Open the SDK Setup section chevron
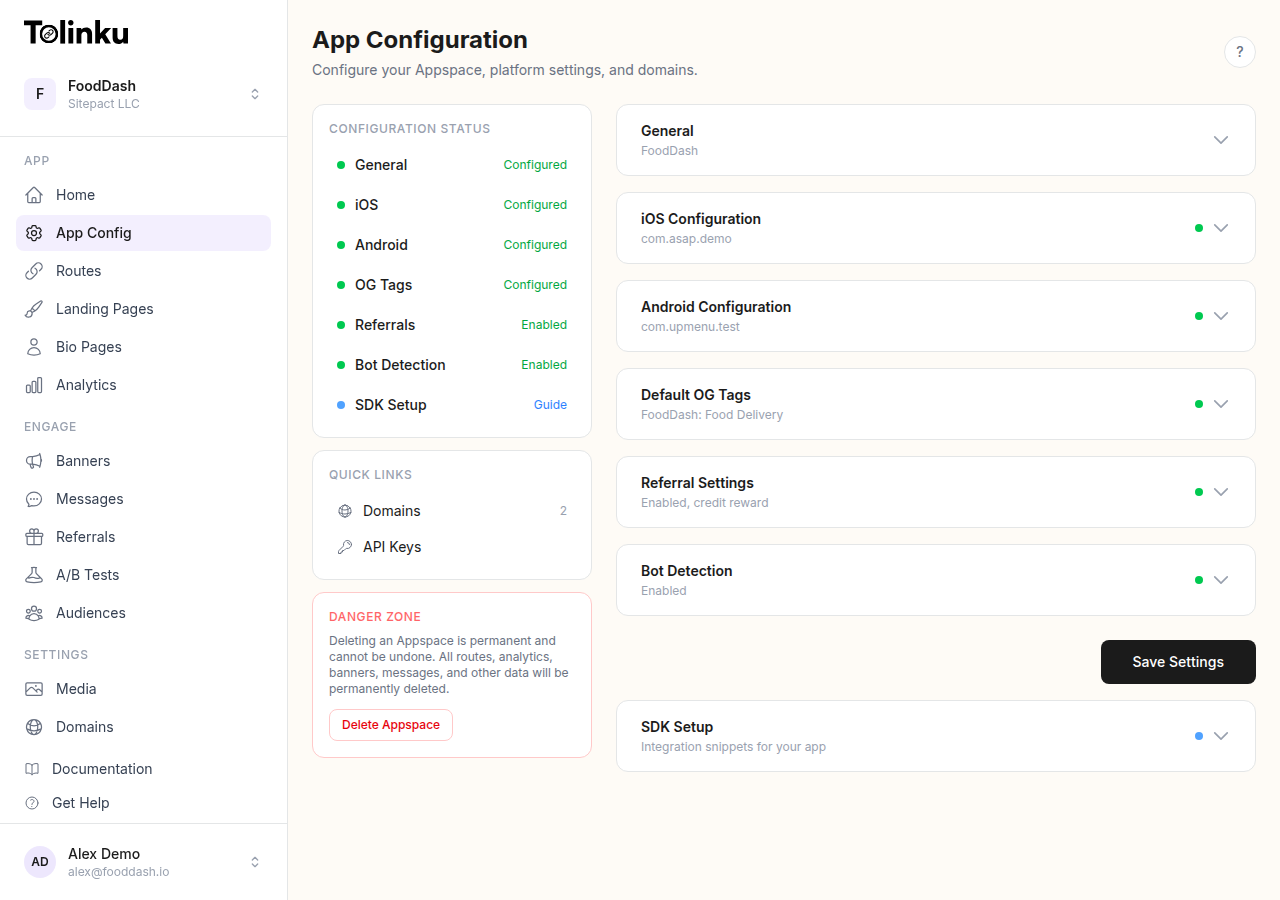The height and width of the screenshot is (900, 1280). pyautogui.click(x=1221, y=736)
